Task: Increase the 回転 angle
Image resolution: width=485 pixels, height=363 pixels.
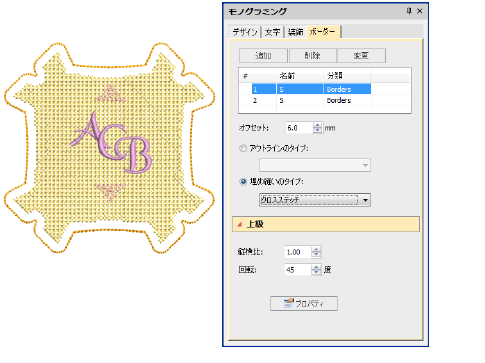Action: 316,267
